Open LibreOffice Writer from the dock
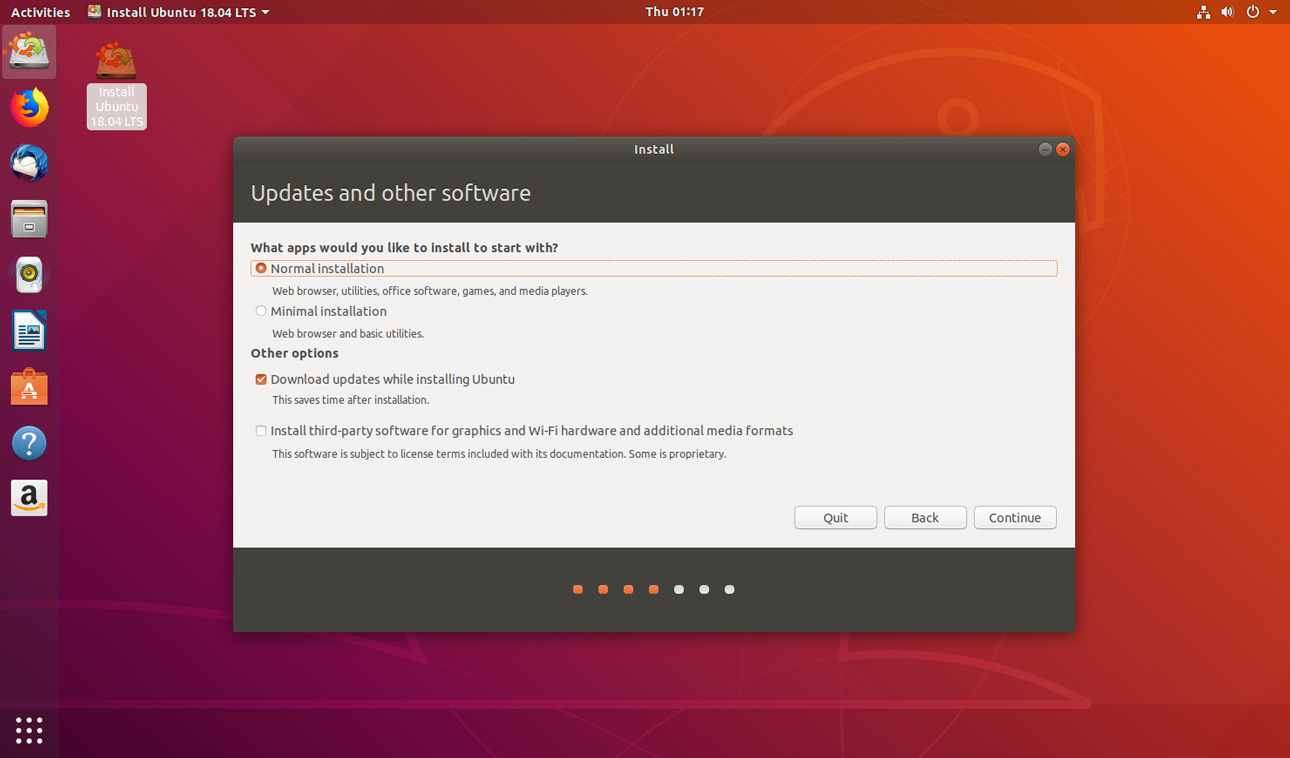The height and width of the screenshot is (758, 1290). click(29, 331)
